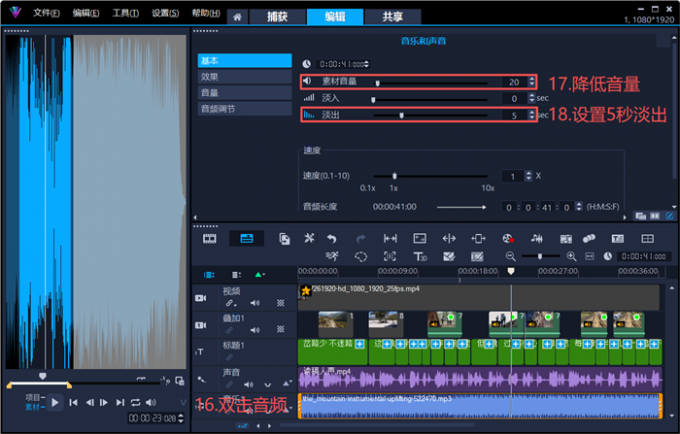The width and height of the screenshot is (680, 434).
Task: Click the copy icon in the timeline toolbar
Action: click(x=284, y=238)
